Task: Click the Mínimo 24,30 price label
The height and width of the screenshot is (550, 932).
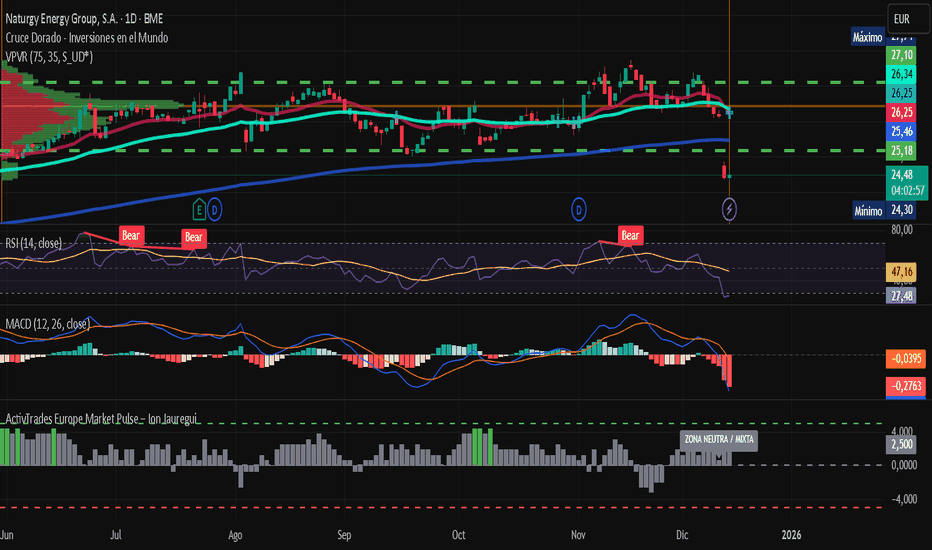Action: pyautogui.click(x=884, y=210)
